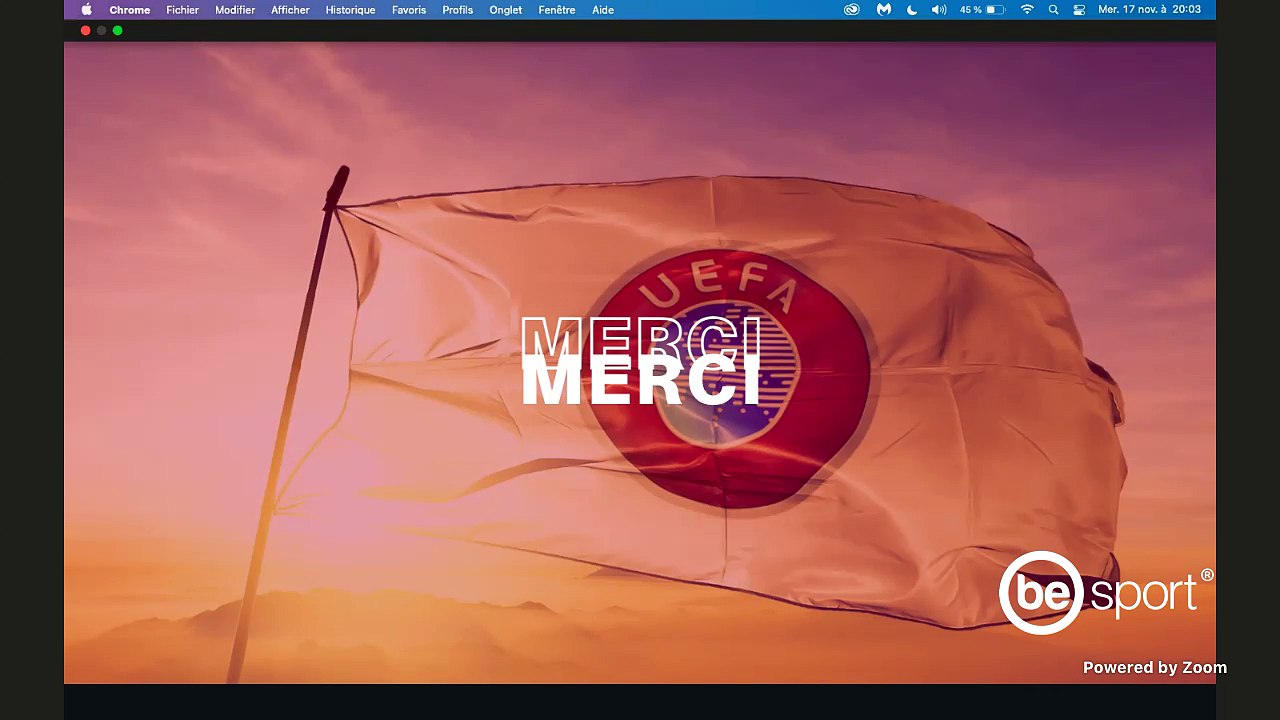Image resolution: width=1280 pixels, height=720 pixels.
Task: Open Control Center in menu bar
Action: pos(1079,10)
